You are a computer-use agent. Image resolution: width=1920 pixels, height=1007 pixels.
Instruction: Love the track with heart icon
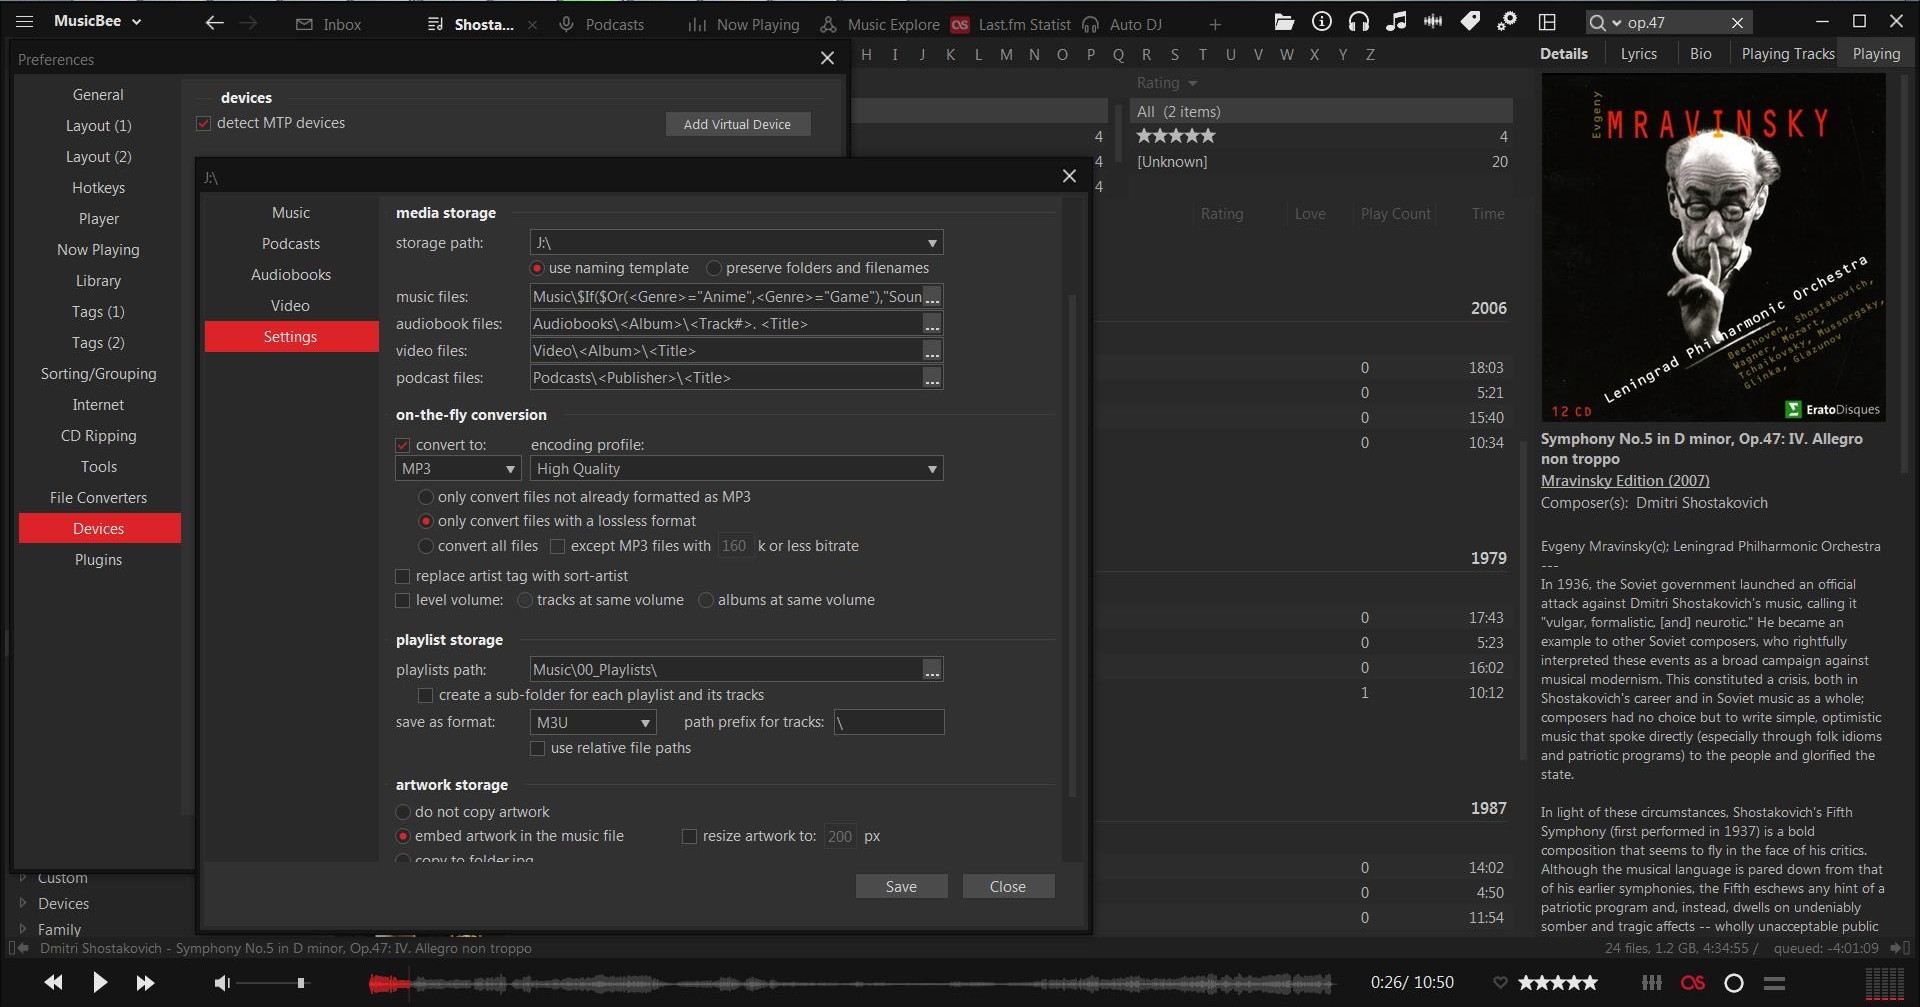click(x=1500, y=982)
